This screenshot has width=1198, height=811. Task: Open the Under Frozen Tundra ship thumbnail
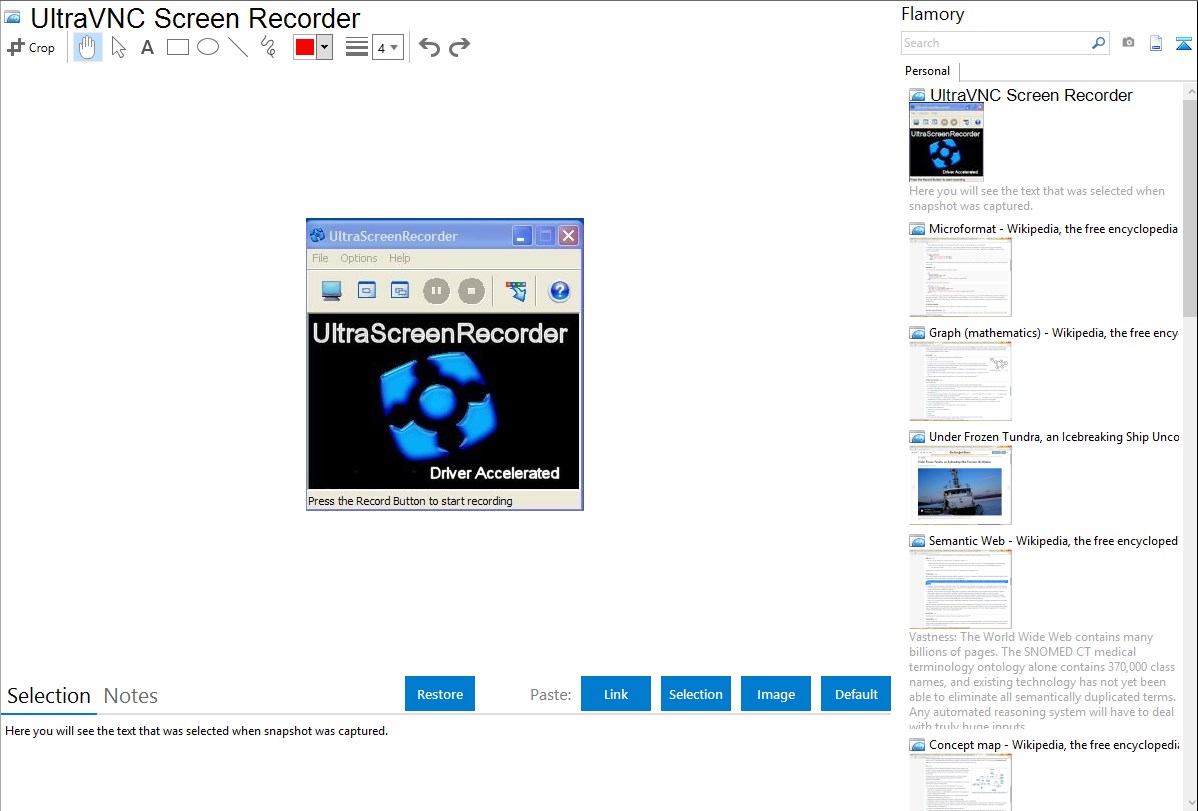tap(960, 485)
